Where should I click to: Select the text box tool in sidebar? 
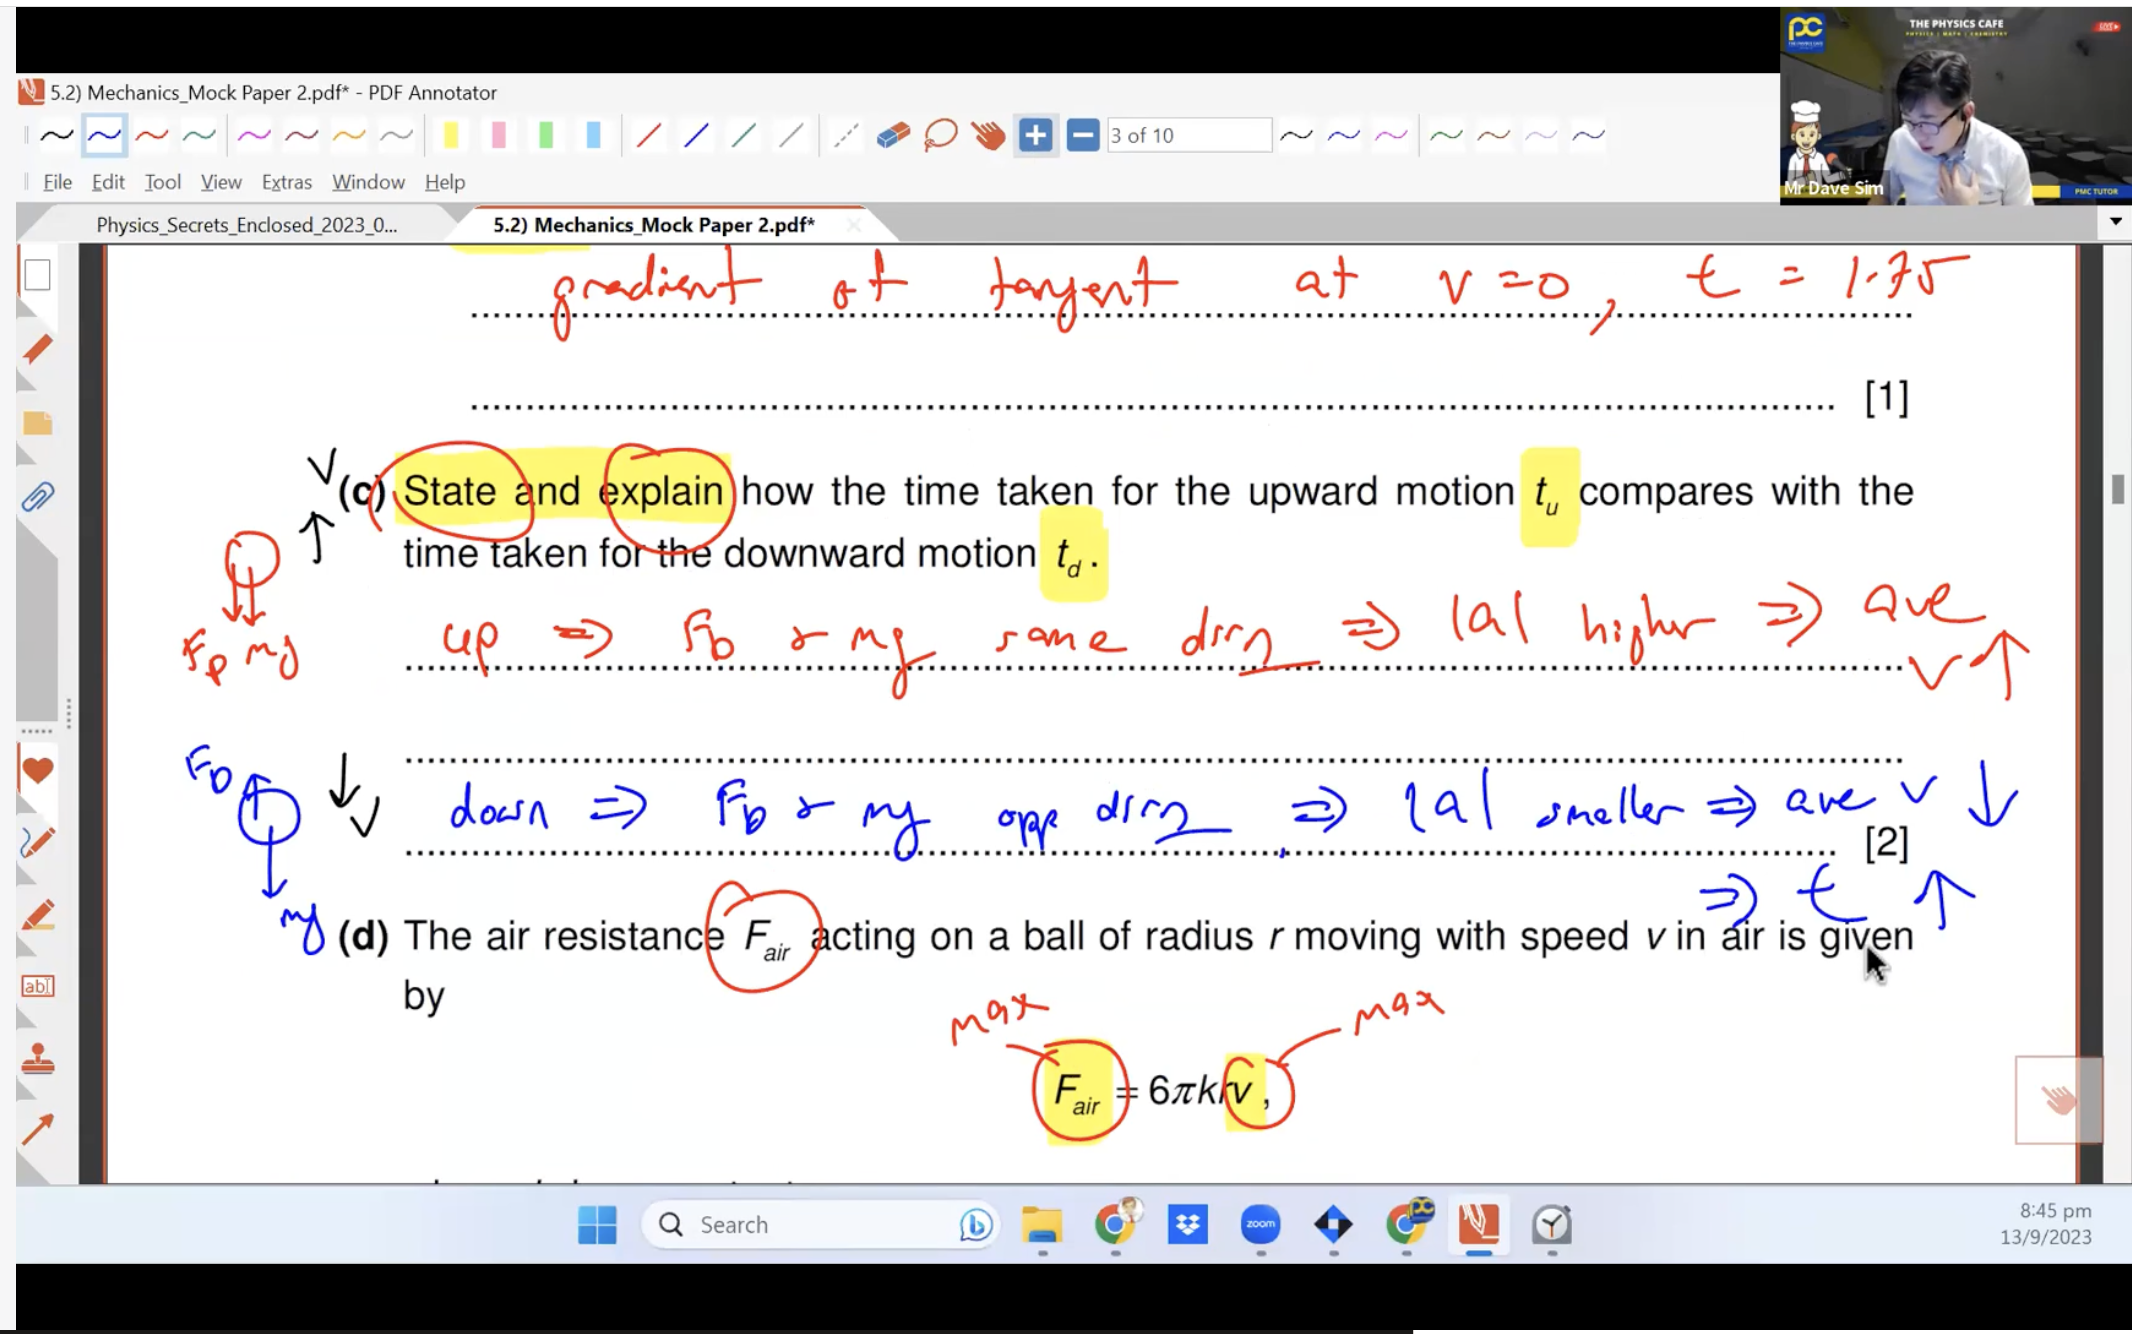(x=37, y=986)
